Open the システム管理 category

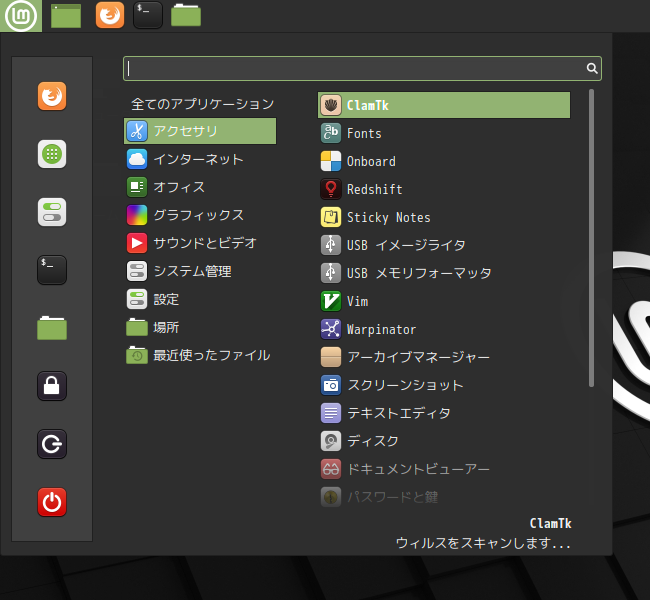[200, 271]
